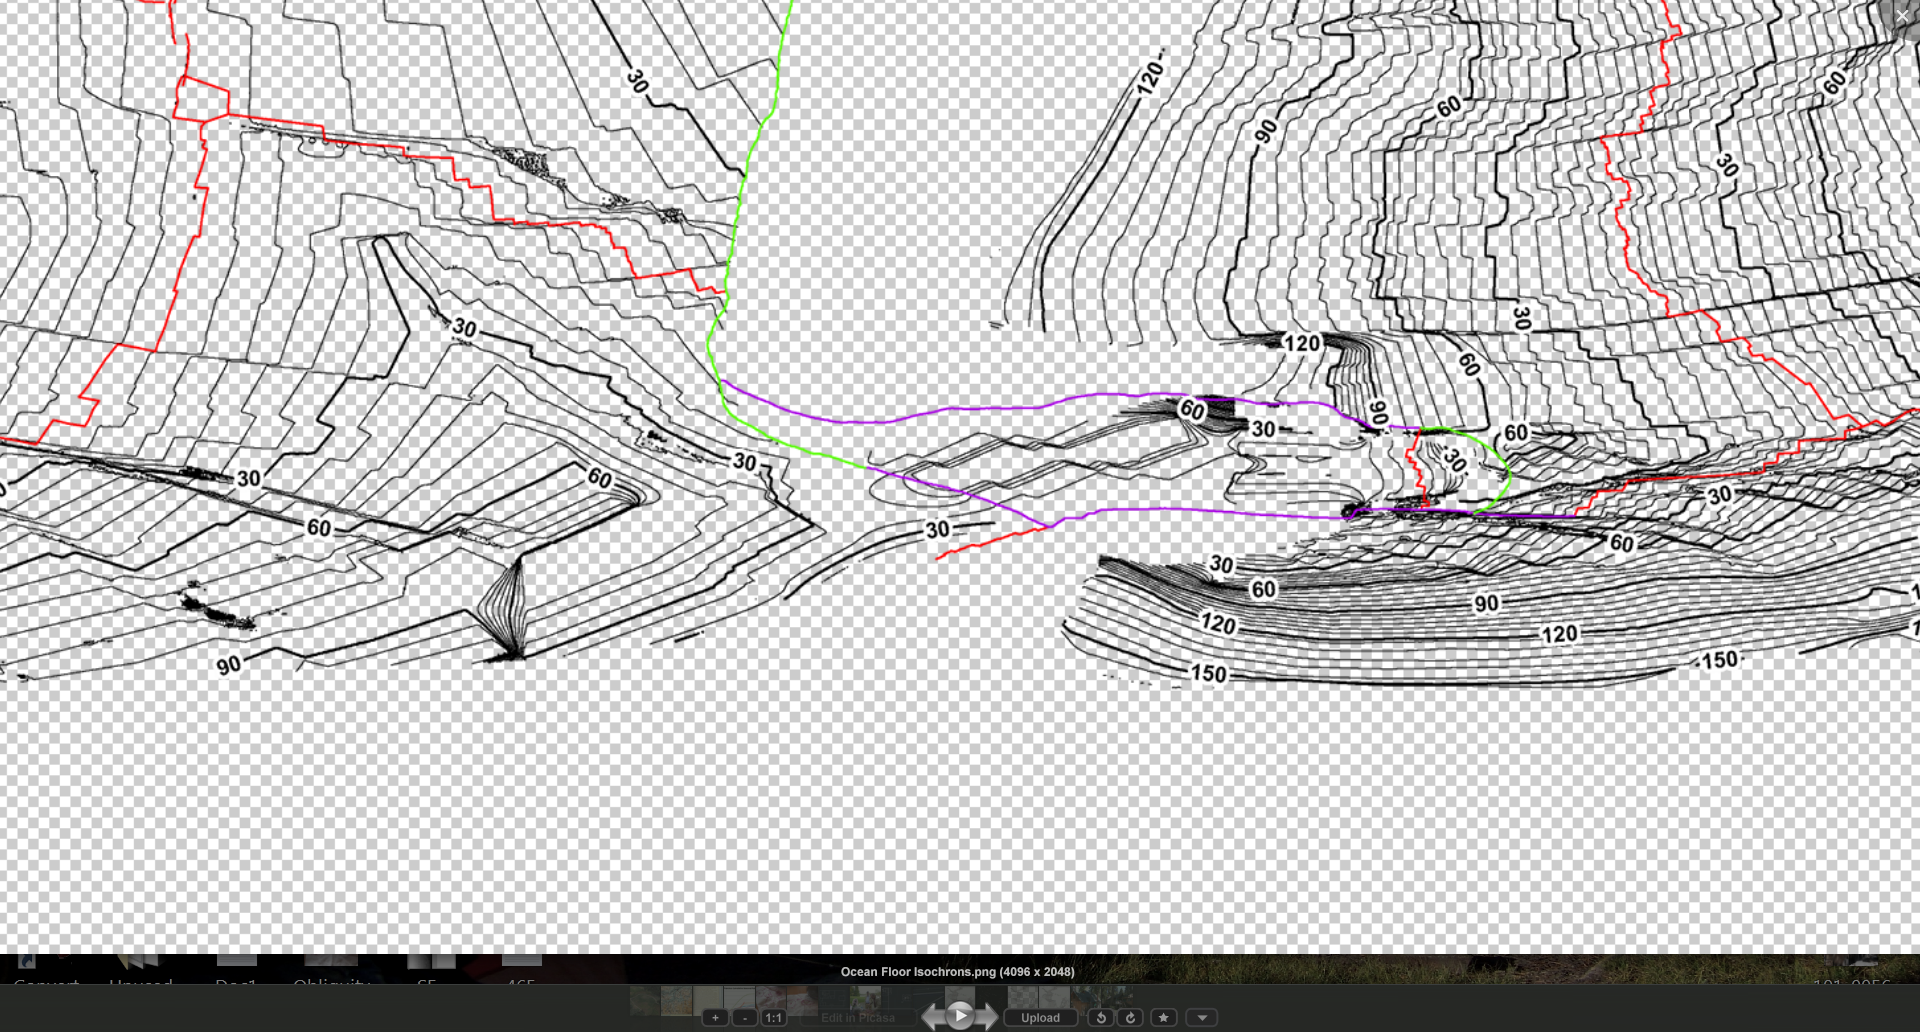This screenshot has width=1920, height=1032.
Task: Open the down-arrow options menu
Action: pos(1202,1018)
